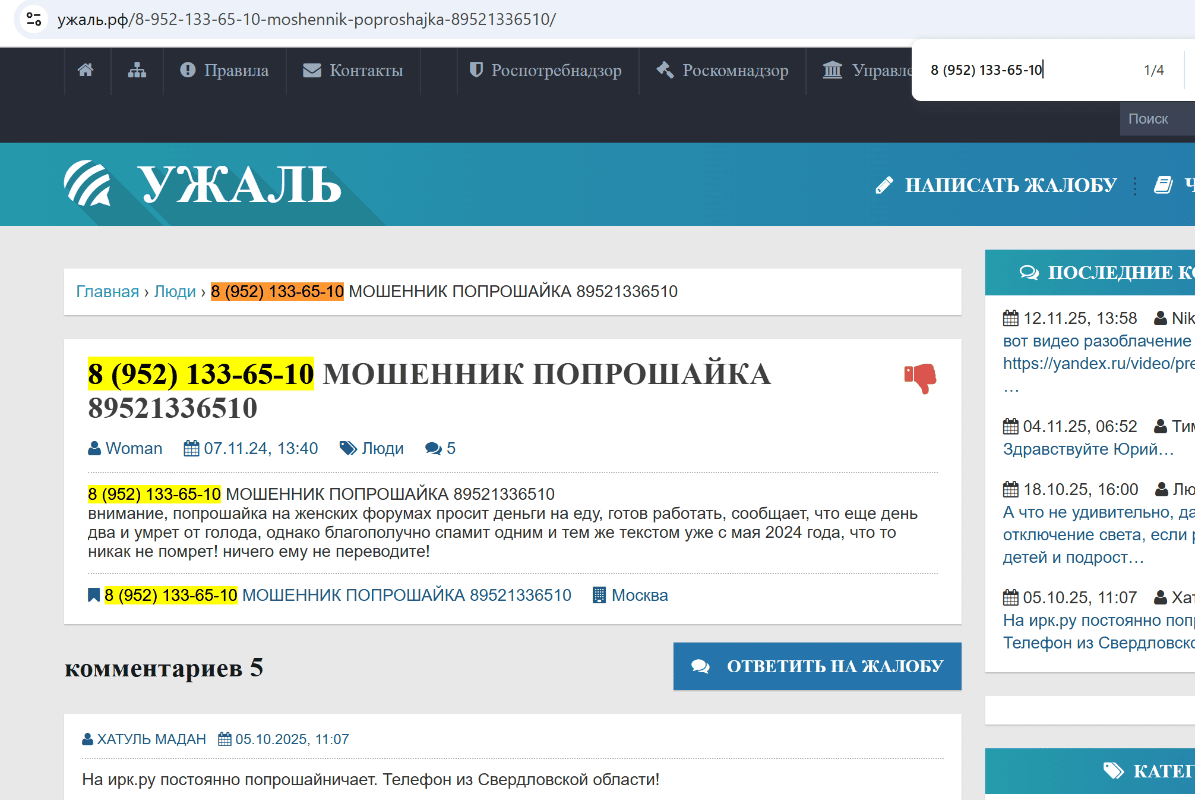Click the site info icon in address bar
The height and width of the screenshot is (800, 1195).
pos(33,19)
